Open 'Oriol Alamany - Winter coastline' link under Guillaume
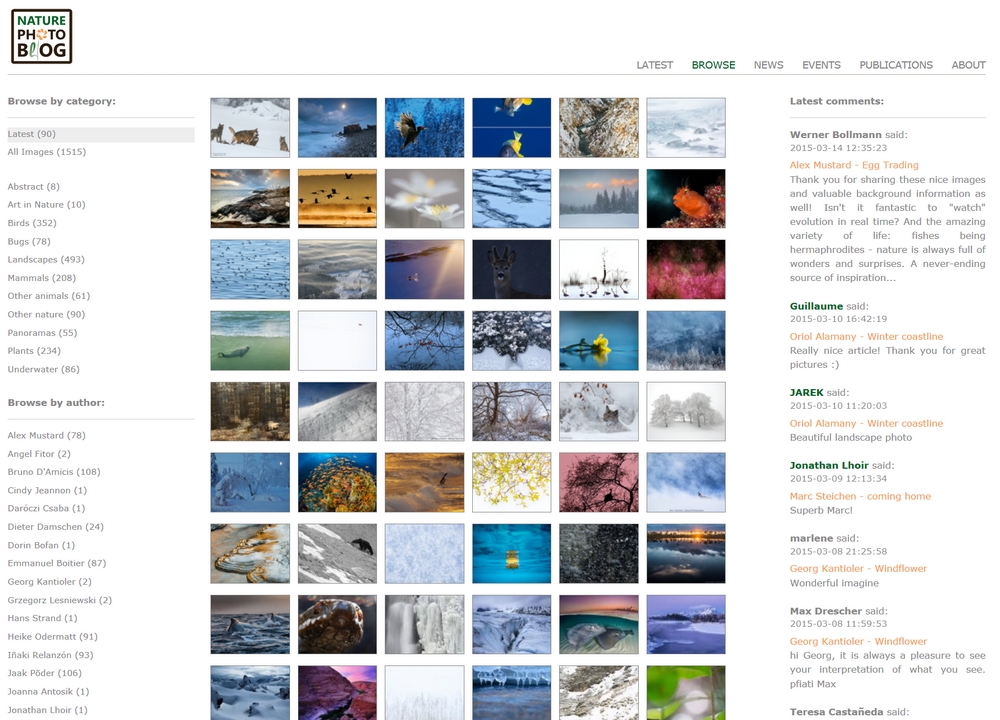The width and height of the screenshot is (1000, 720). pyautogui.click(x=866, y=337)
